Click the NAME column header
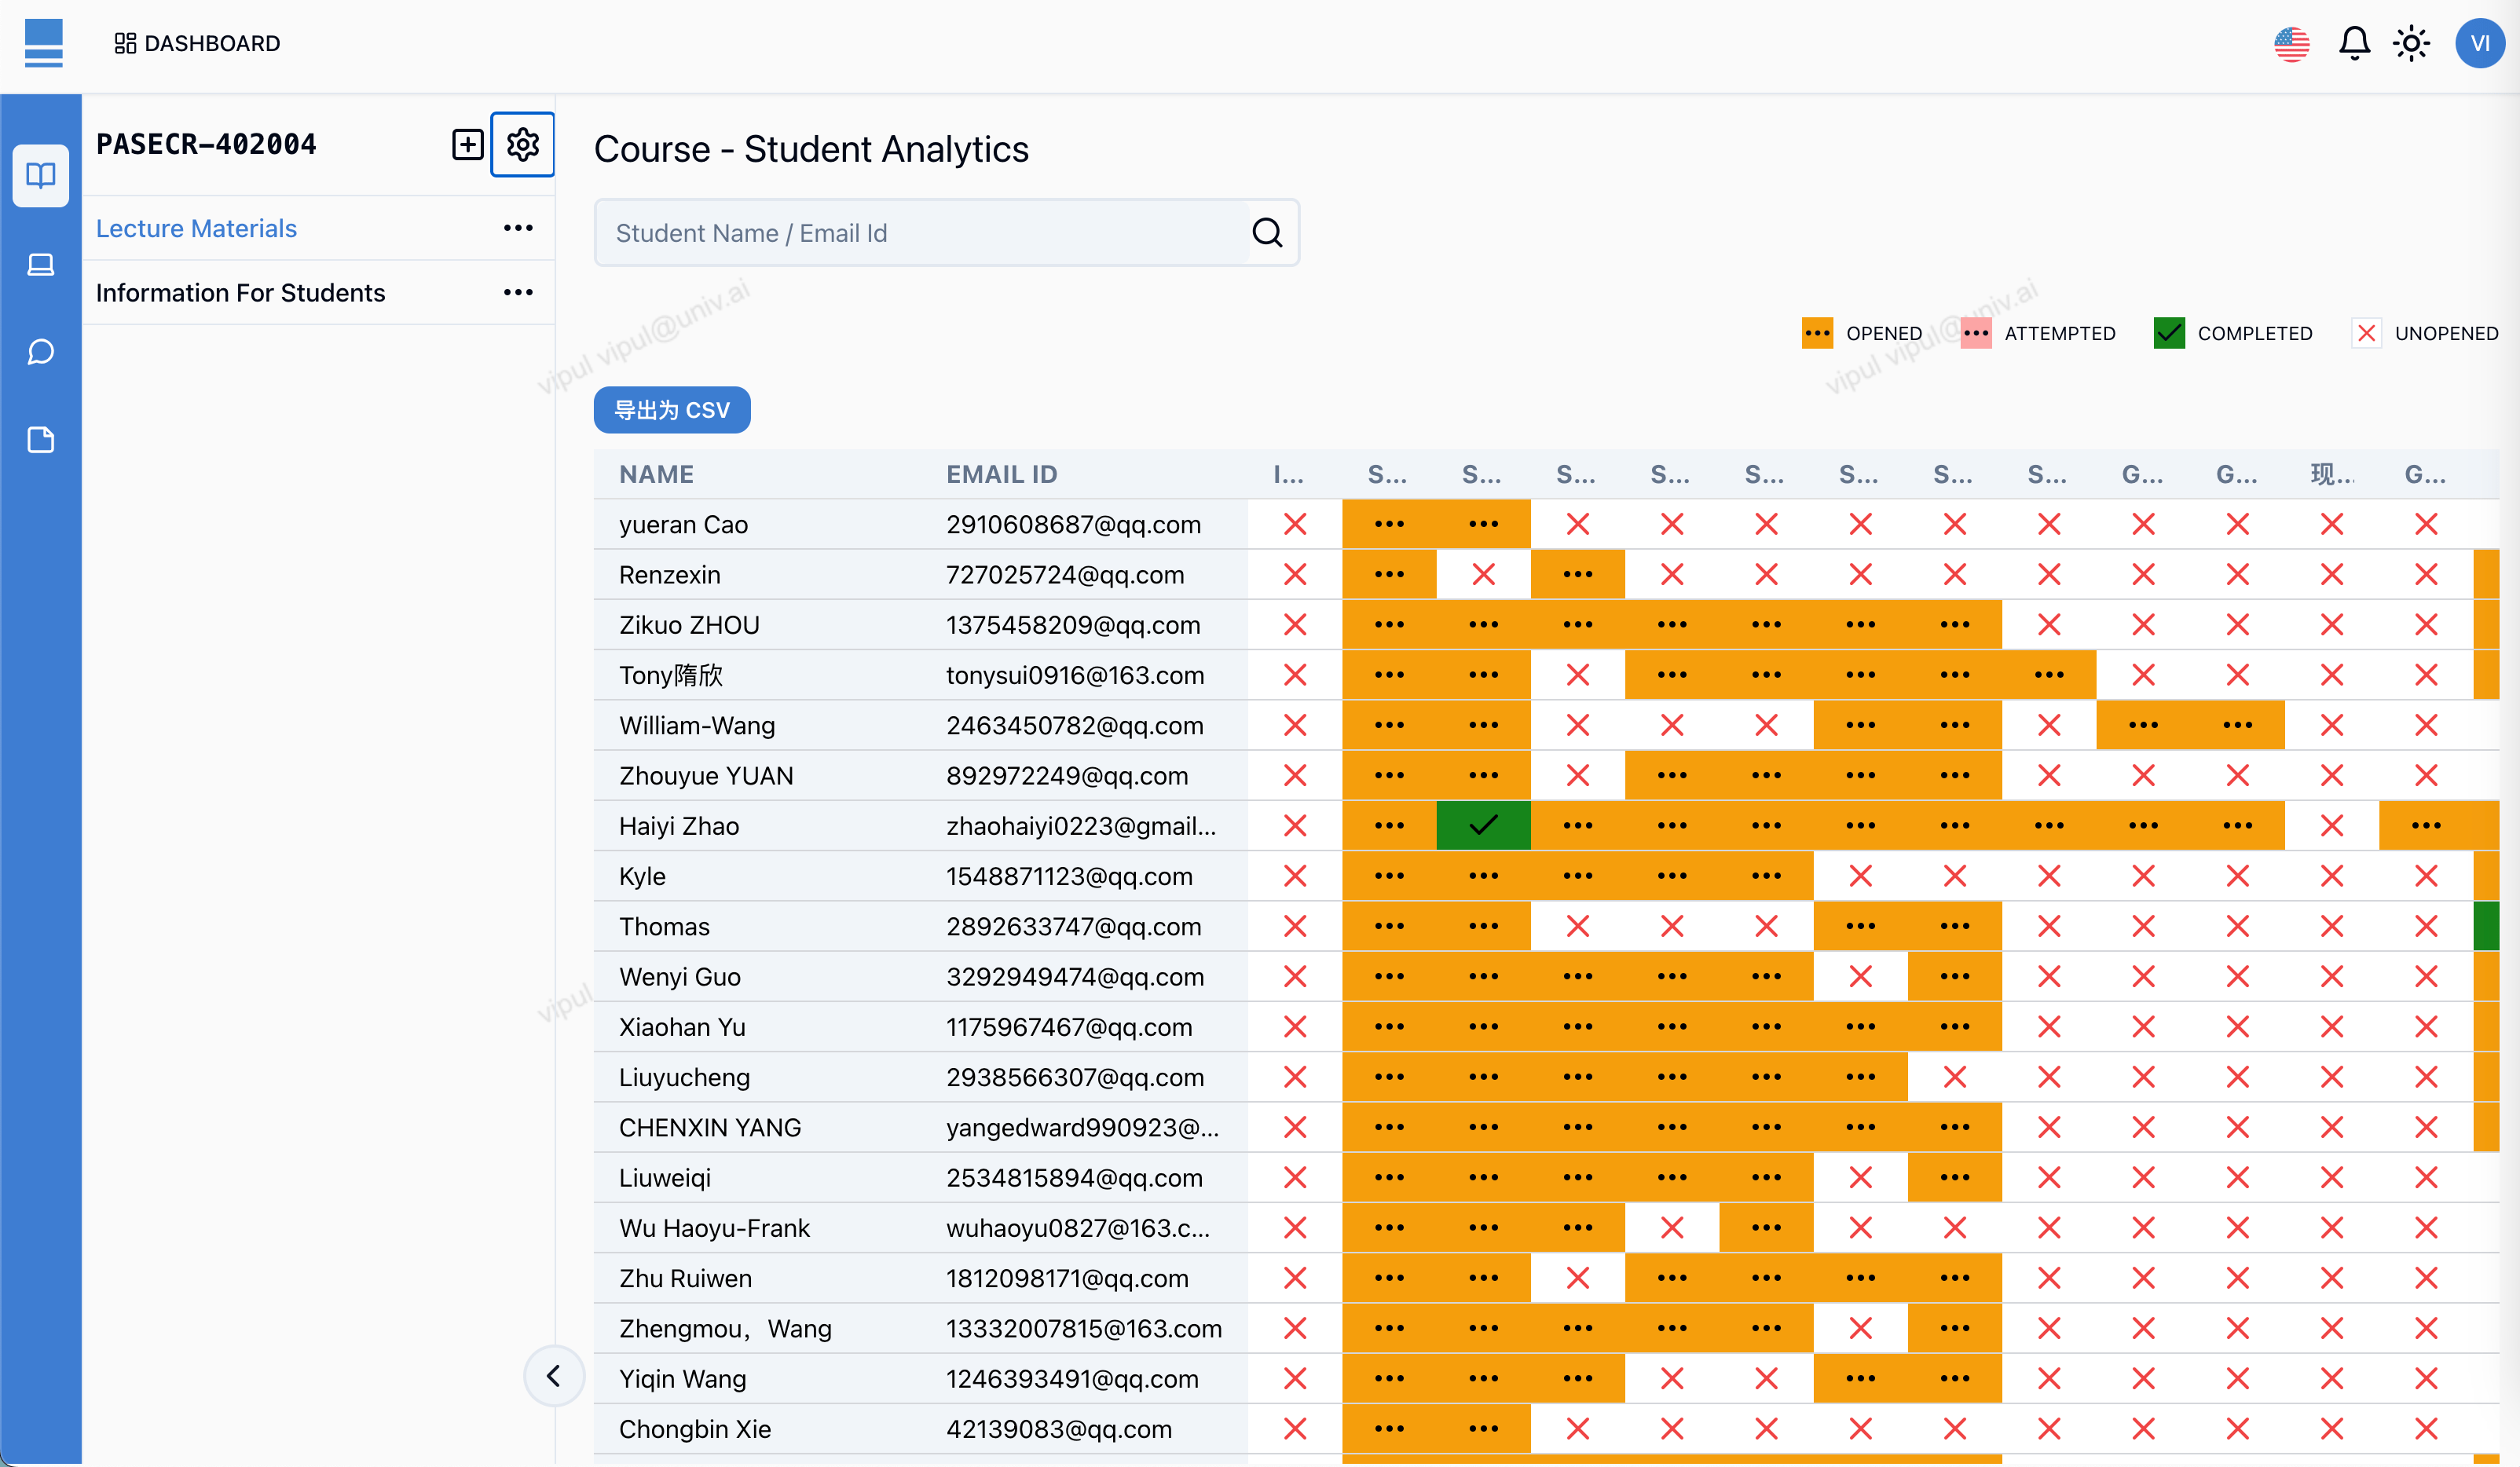 click(656, 474)
